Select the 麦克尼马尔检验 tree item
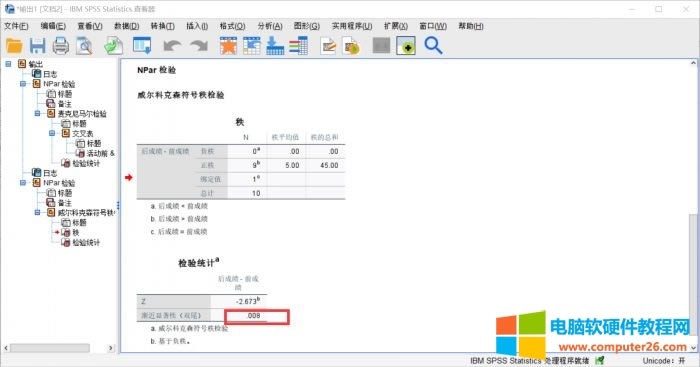The height and width of the screenshot is (367, 700). coord(82,114)
